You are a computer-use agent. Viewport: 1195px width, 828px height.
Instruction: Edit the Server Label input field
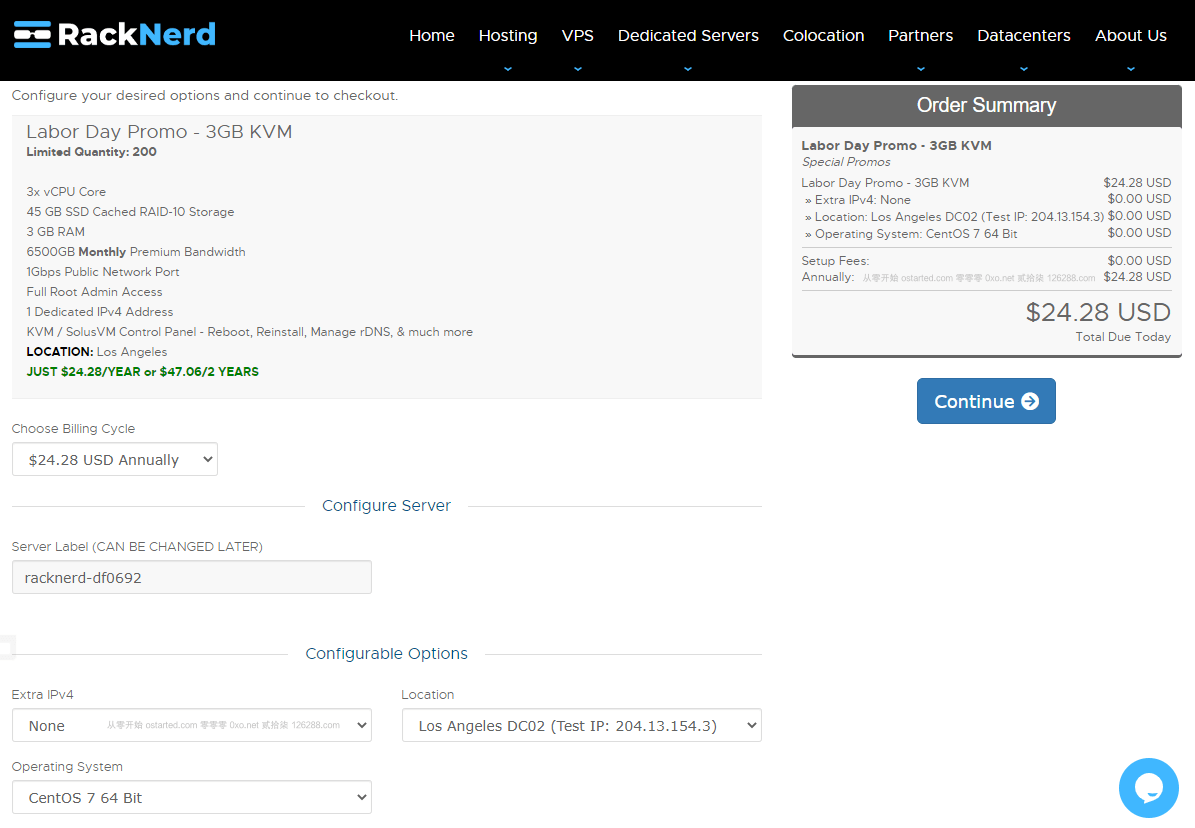(x=192, y=577)
